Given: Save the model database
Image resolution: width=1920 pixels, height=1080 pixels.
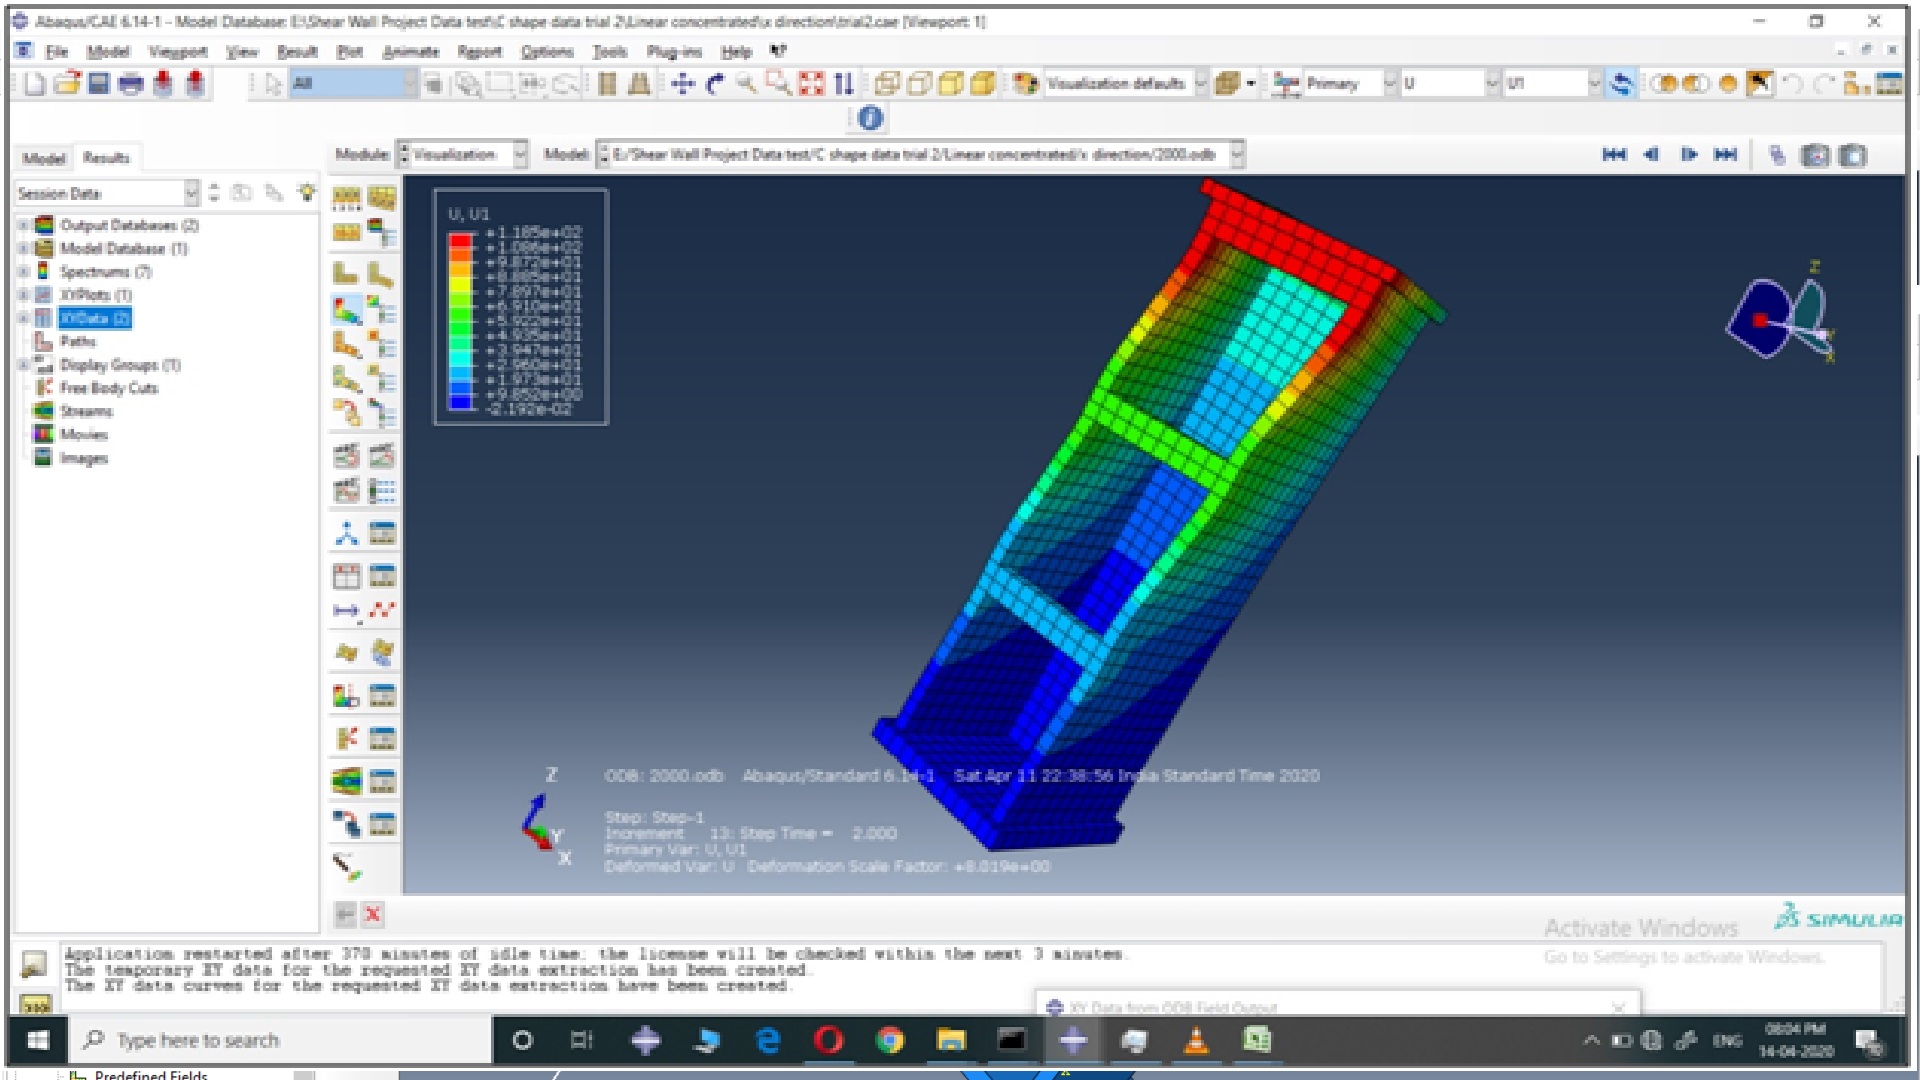Looking at the screenshot, I should coord(98,84).
